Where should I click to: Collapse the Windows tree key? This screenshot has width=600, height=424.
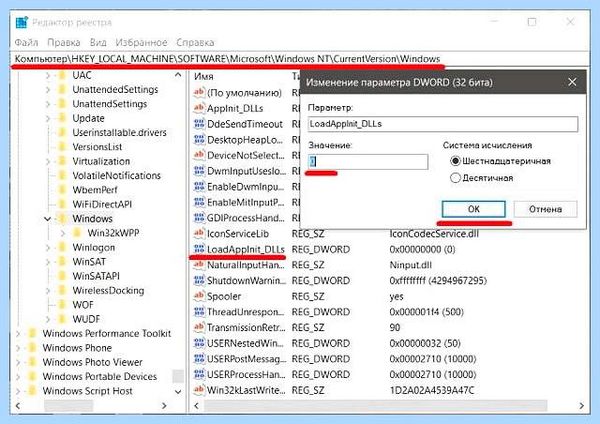click(x=47, y=219)
